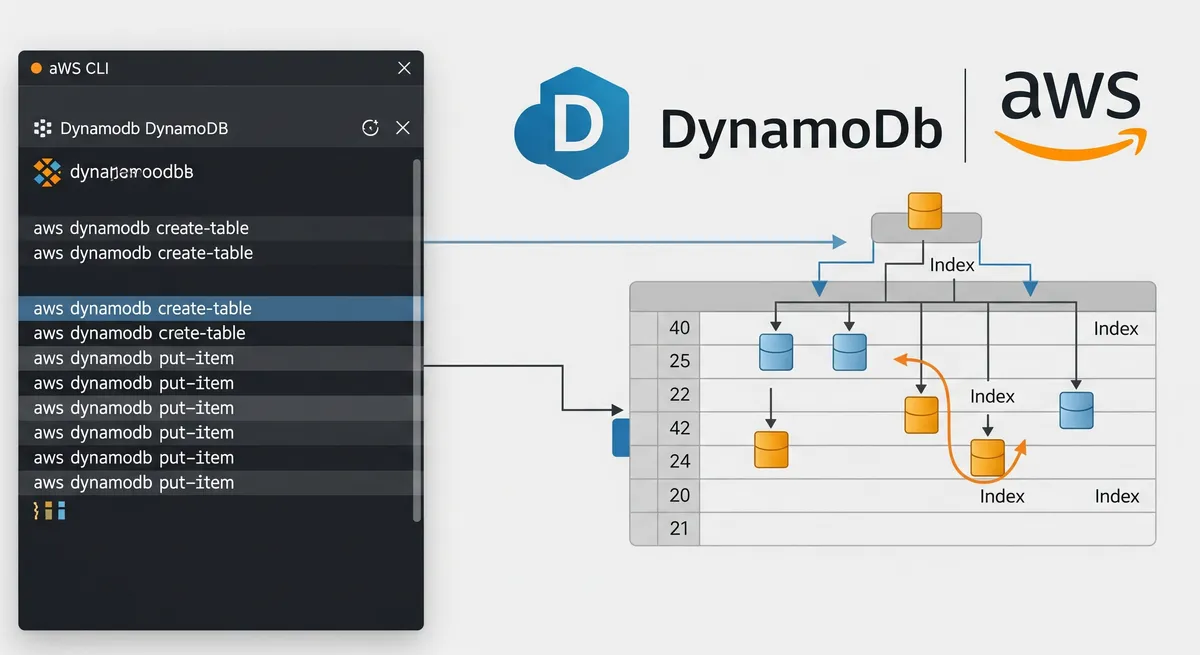Click the refresh icon in the search bar

(370, 127)
